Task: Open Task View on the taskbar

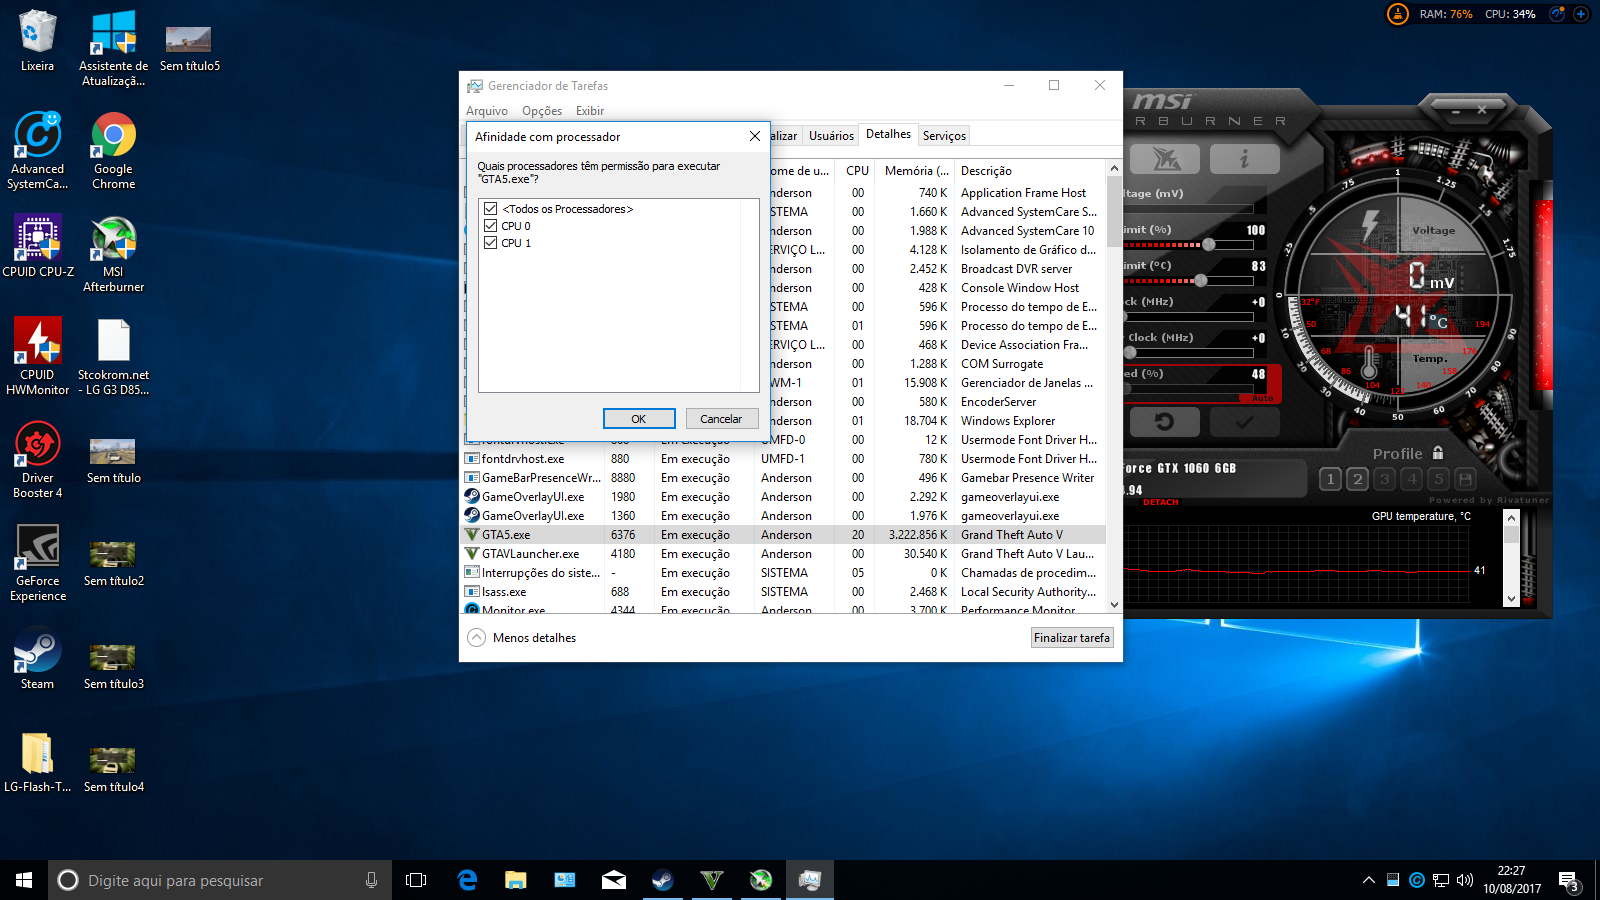Action: (416, 880)
